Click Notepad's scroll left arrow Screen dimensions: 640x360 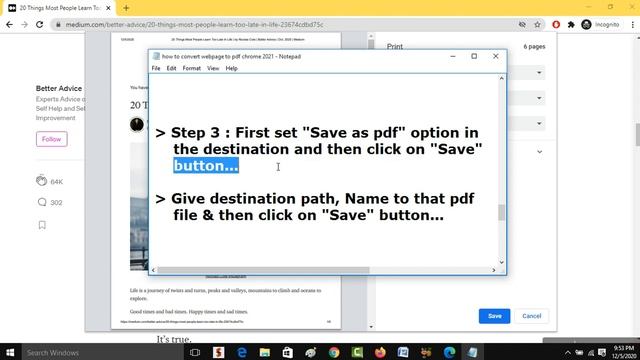coord(153,270)
